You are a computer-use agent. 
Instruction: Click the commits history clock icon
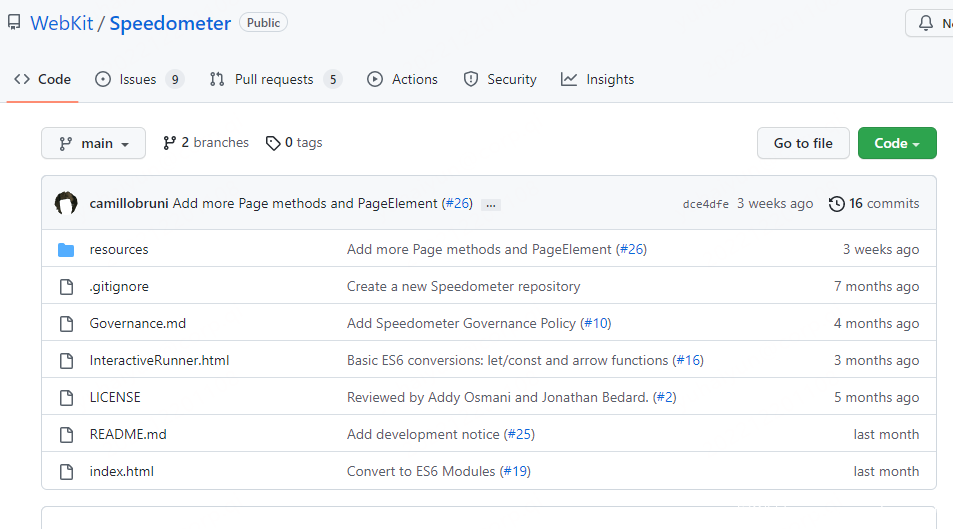837,204
